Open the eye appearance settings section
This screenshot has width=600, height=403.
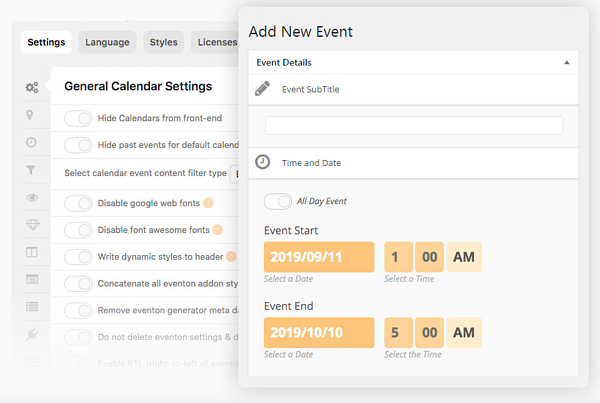coord(32,197)
